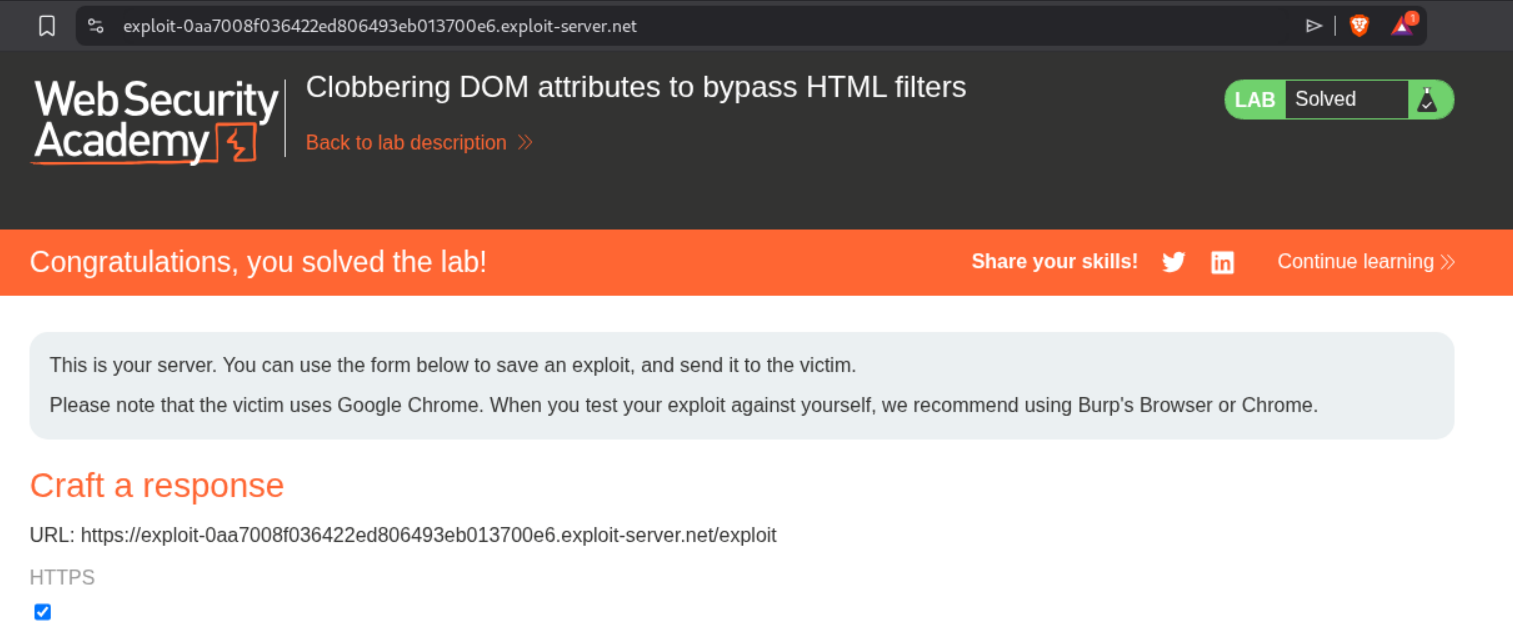The width and height of the screenshot is (1513, 640).
Task: Follow the Continue learning link
Action: [x=1355, y=262]
